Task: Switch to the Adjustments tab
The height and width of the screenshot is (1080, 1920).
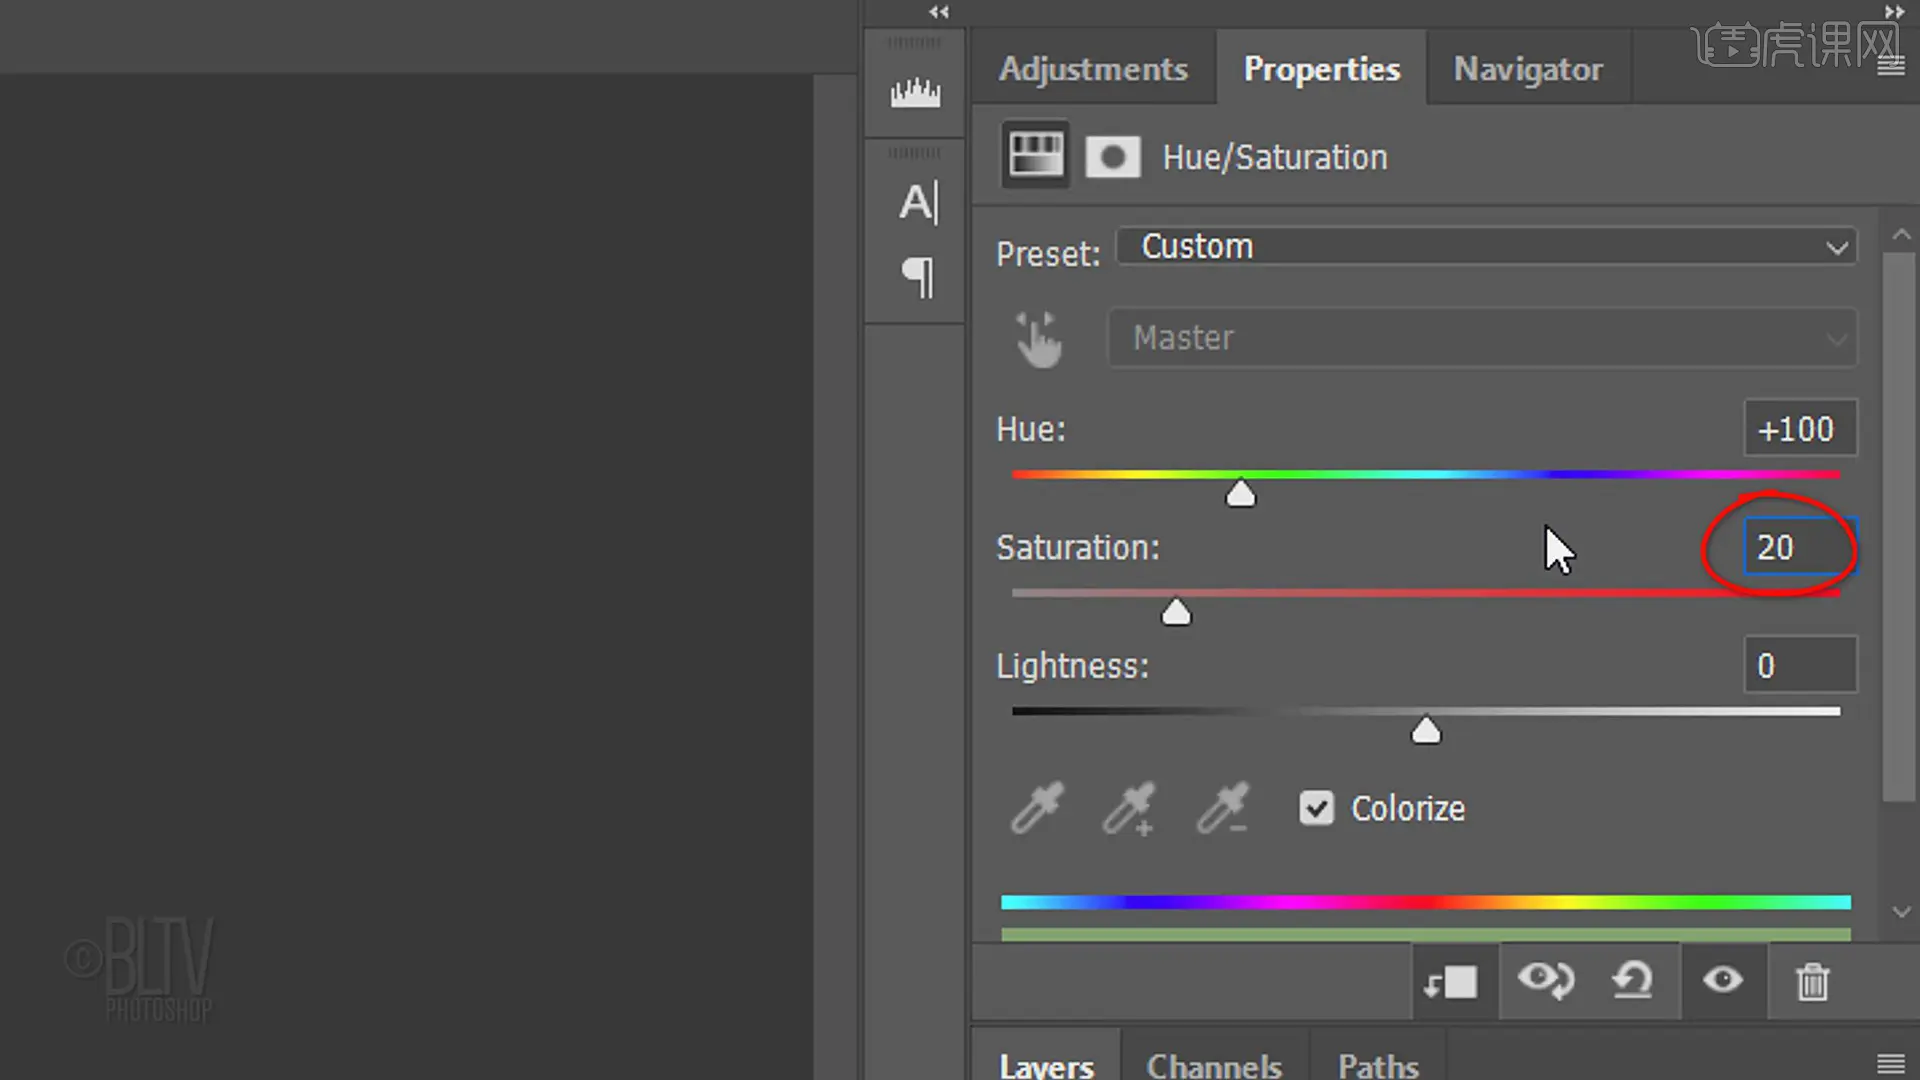Action: point(1093,68)
